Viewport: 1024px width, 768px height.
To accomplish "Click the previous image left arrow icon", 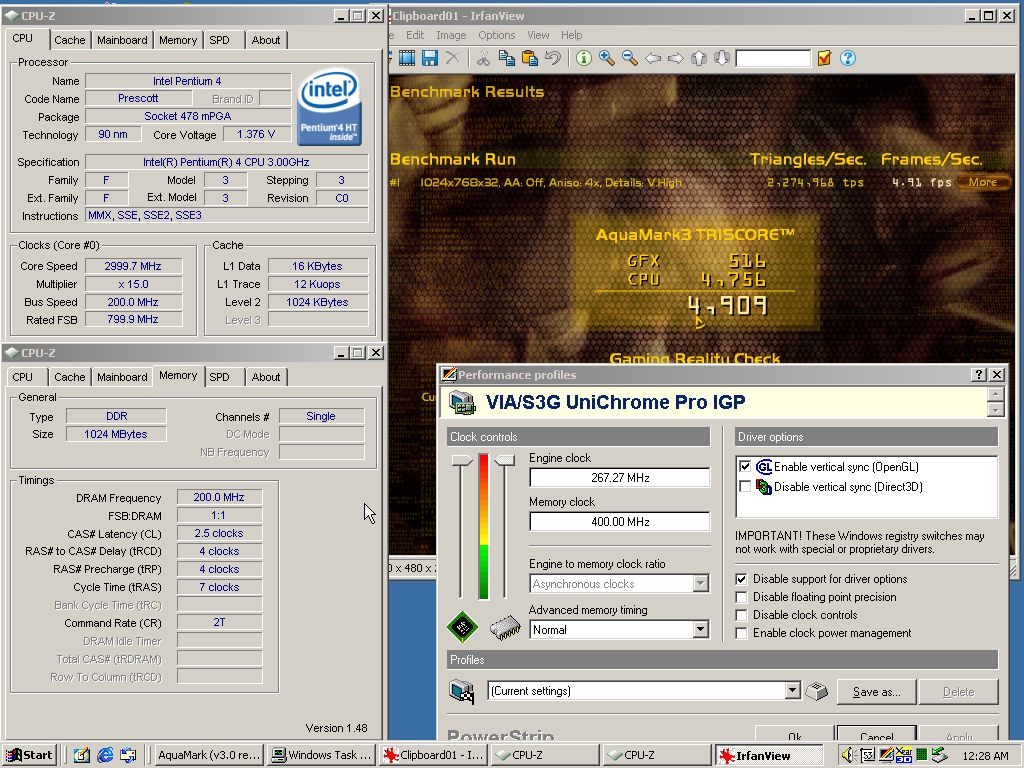I will pos(652,58).
